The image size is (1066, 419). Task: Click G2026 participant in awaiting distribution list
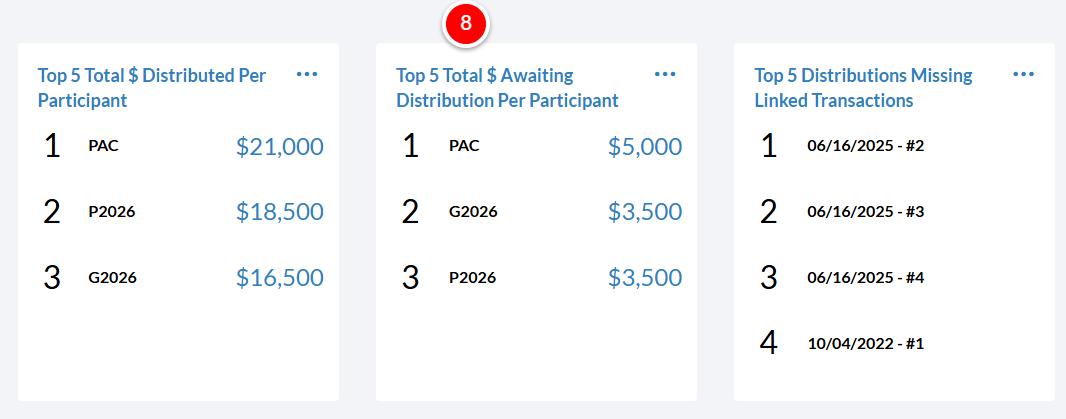tap(473, 212)
